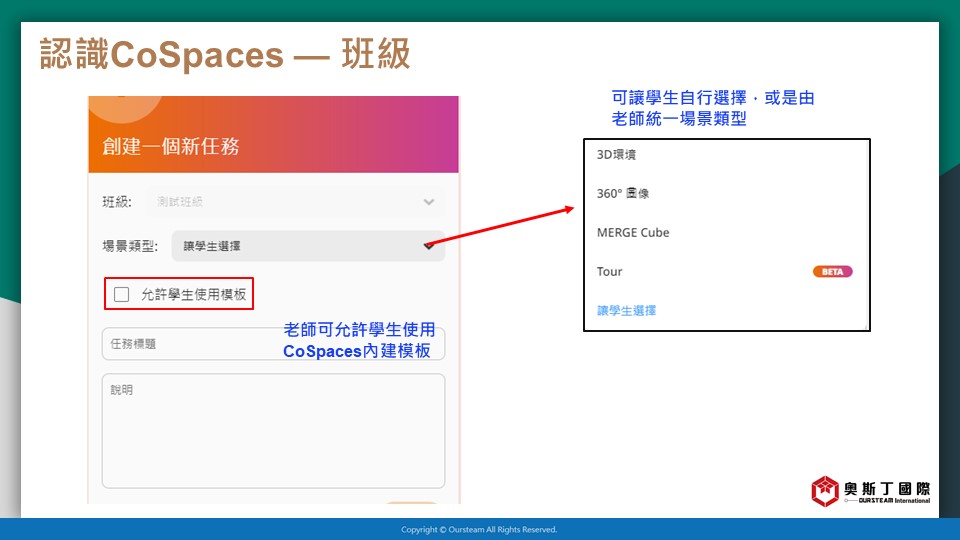
Task: Pick the MERGE Cube scene type
Action: click(x=633, y=233)
